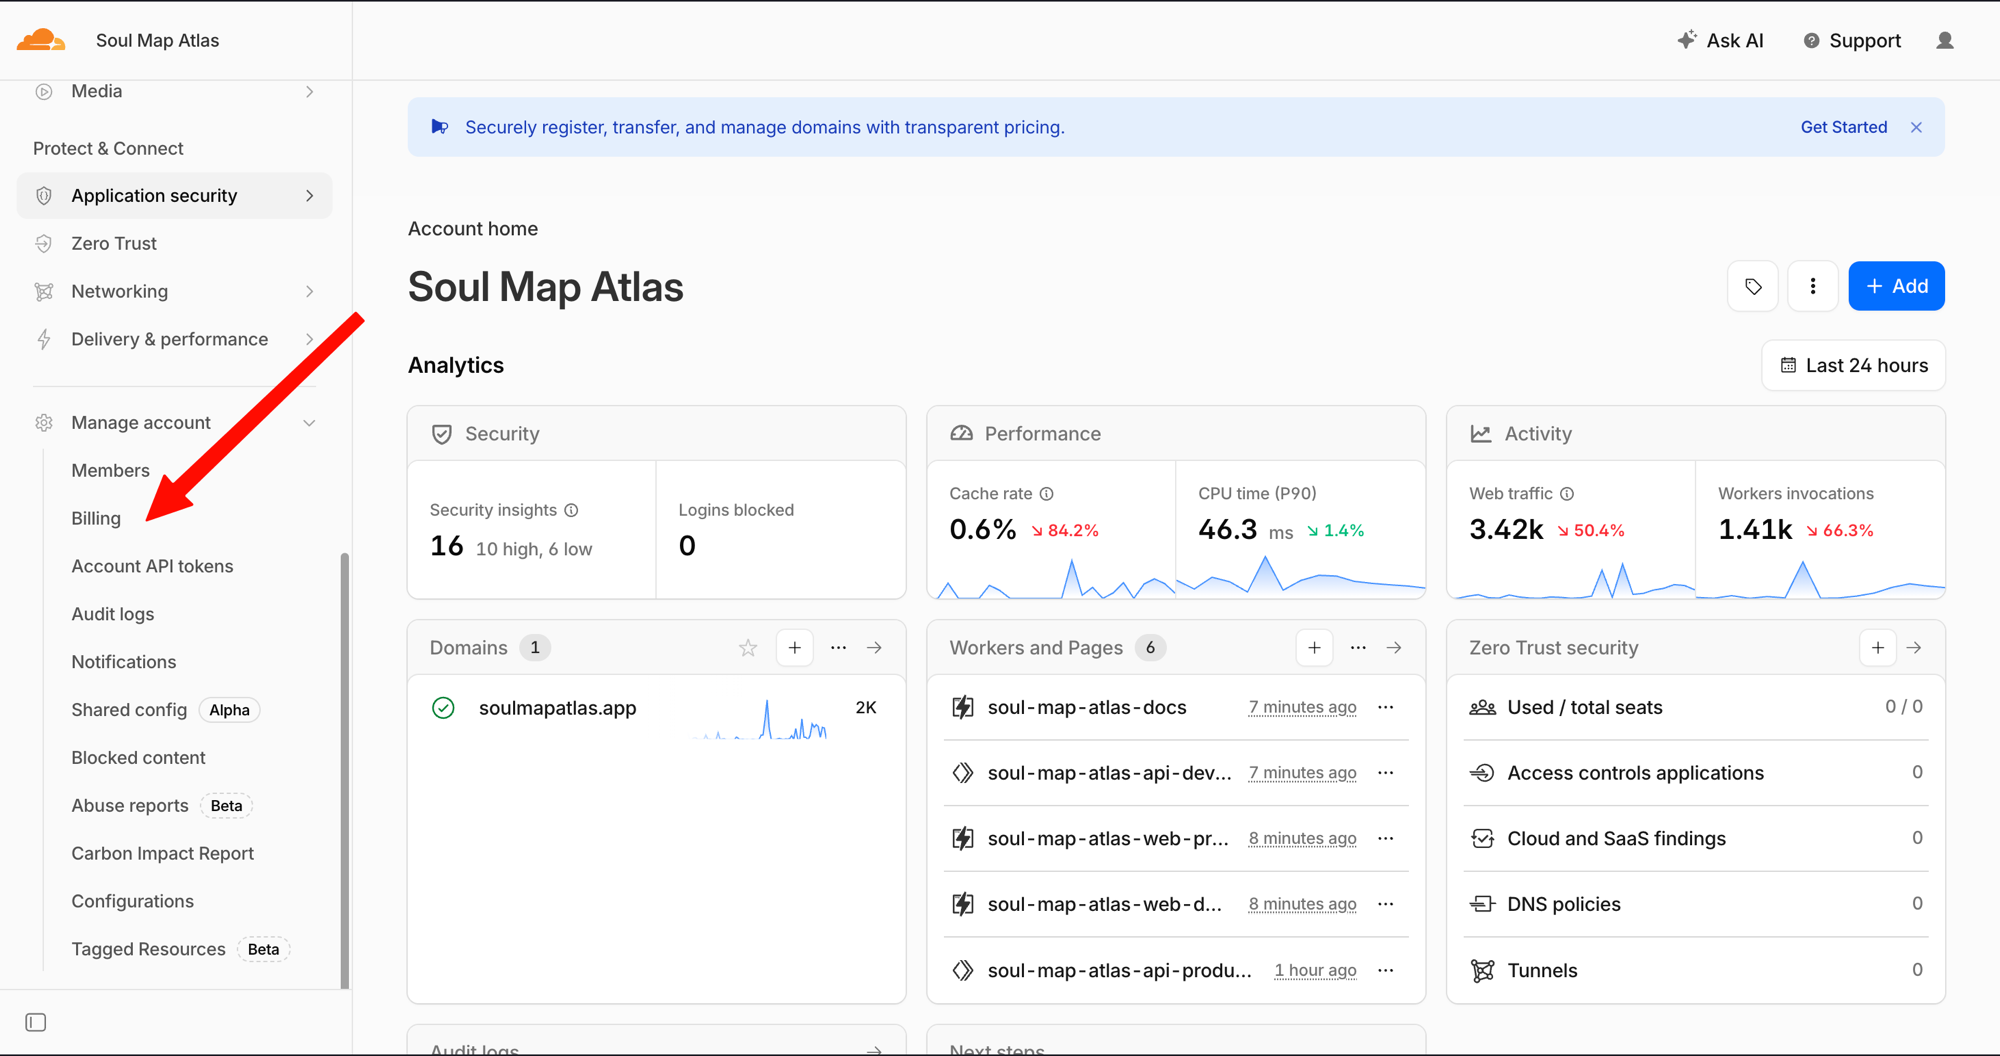Image resolution: width=2000 pixels, height=1056 pixels.
Task: Click Get Started in the banner
Action: [1844, 127]
